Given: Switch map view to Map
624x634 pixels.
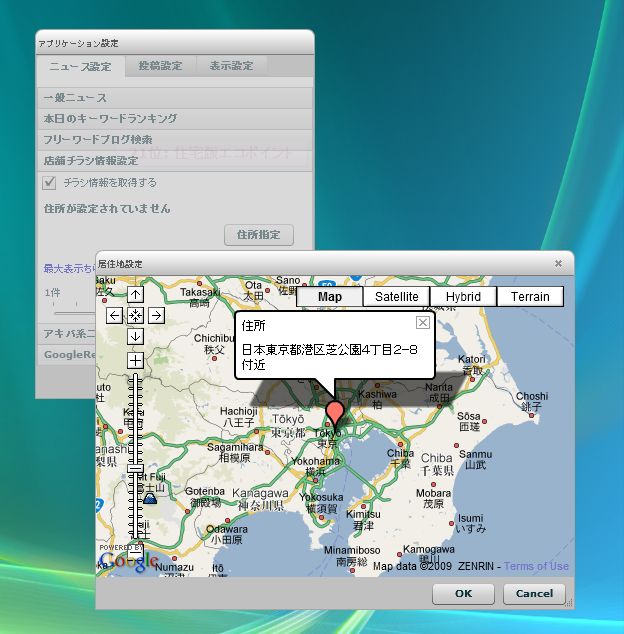Looking at the screenshot, I should click(330, 296).
